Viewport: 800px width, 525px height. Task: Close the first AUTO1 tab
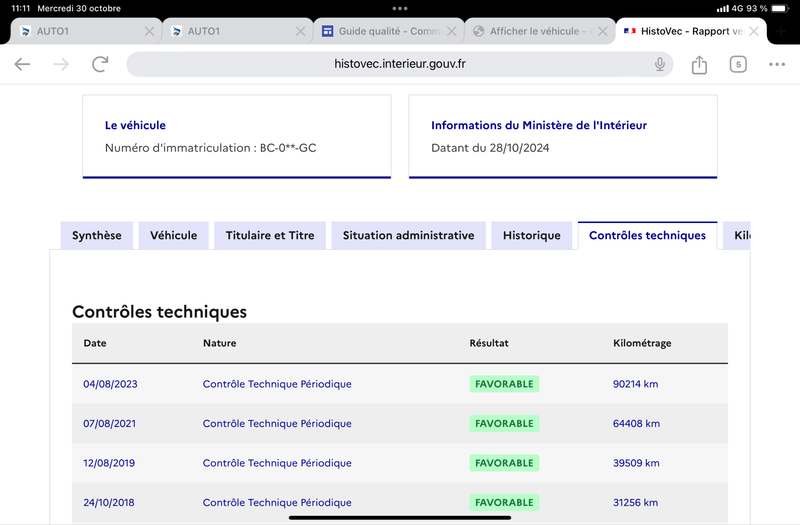tap(149, 31)
